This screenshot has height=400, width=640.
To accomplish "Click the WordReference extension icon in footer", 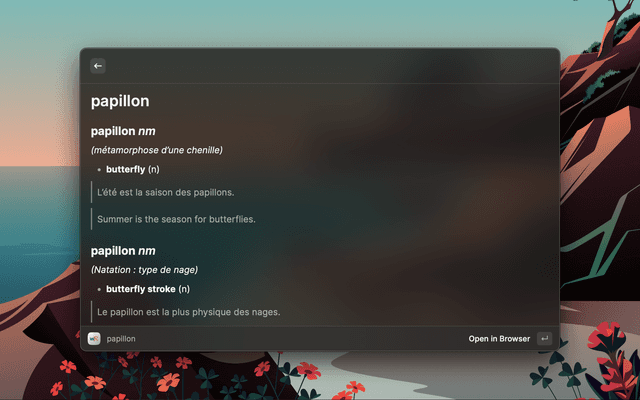I will 94,338.
